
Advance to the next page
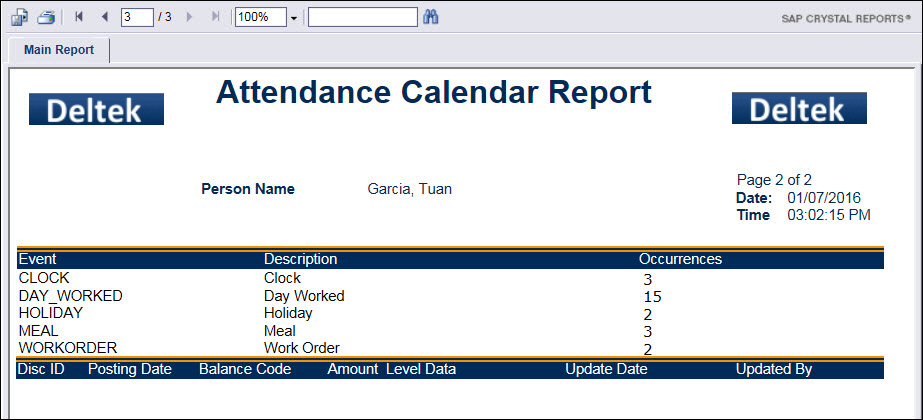(x=190, y=17)
